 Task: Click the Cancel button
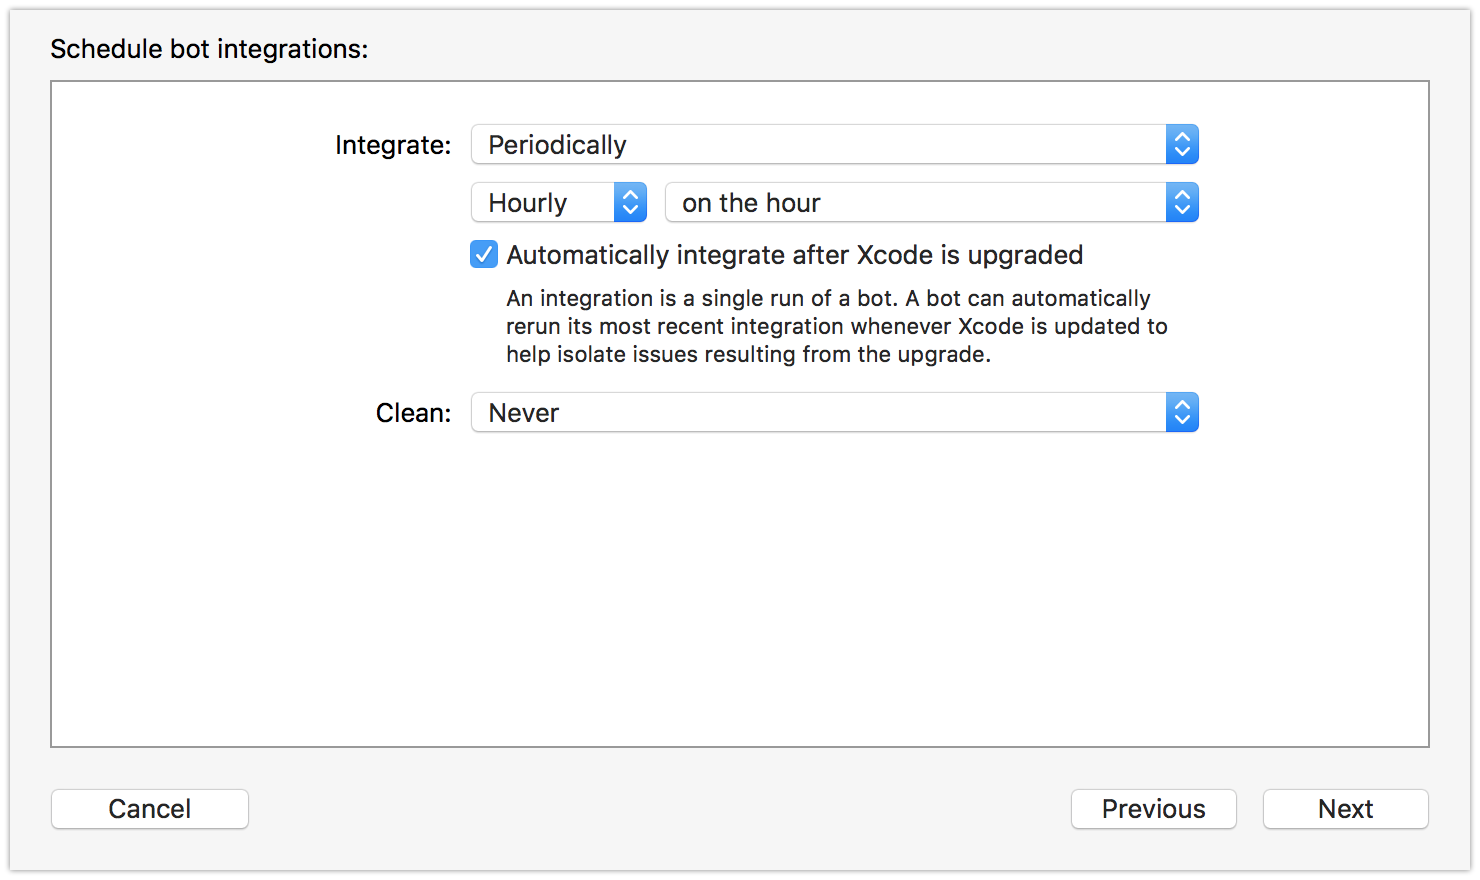coord(150,809)
